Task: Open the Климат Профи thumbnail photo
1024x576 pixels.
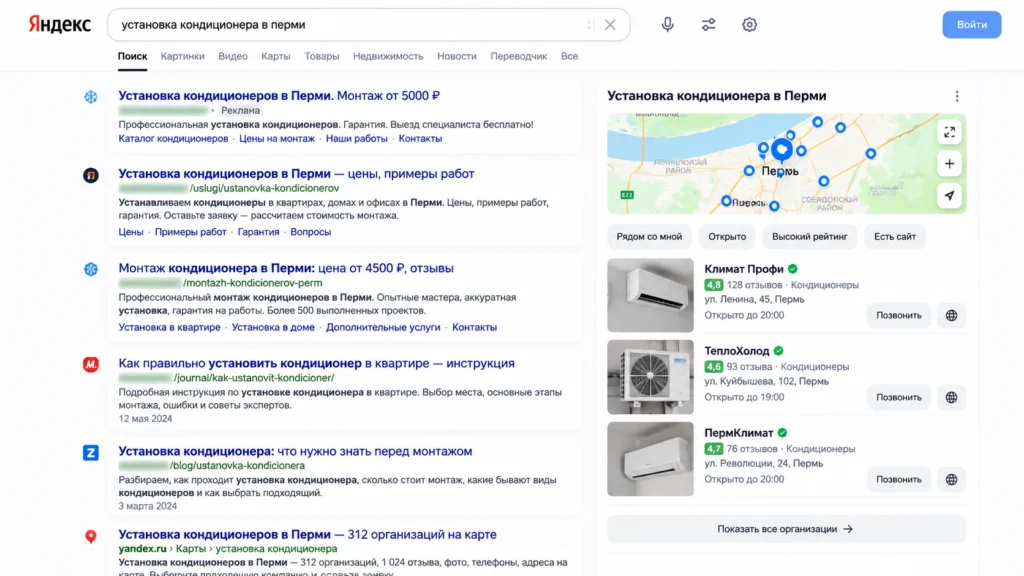Action: pos(650,295)
